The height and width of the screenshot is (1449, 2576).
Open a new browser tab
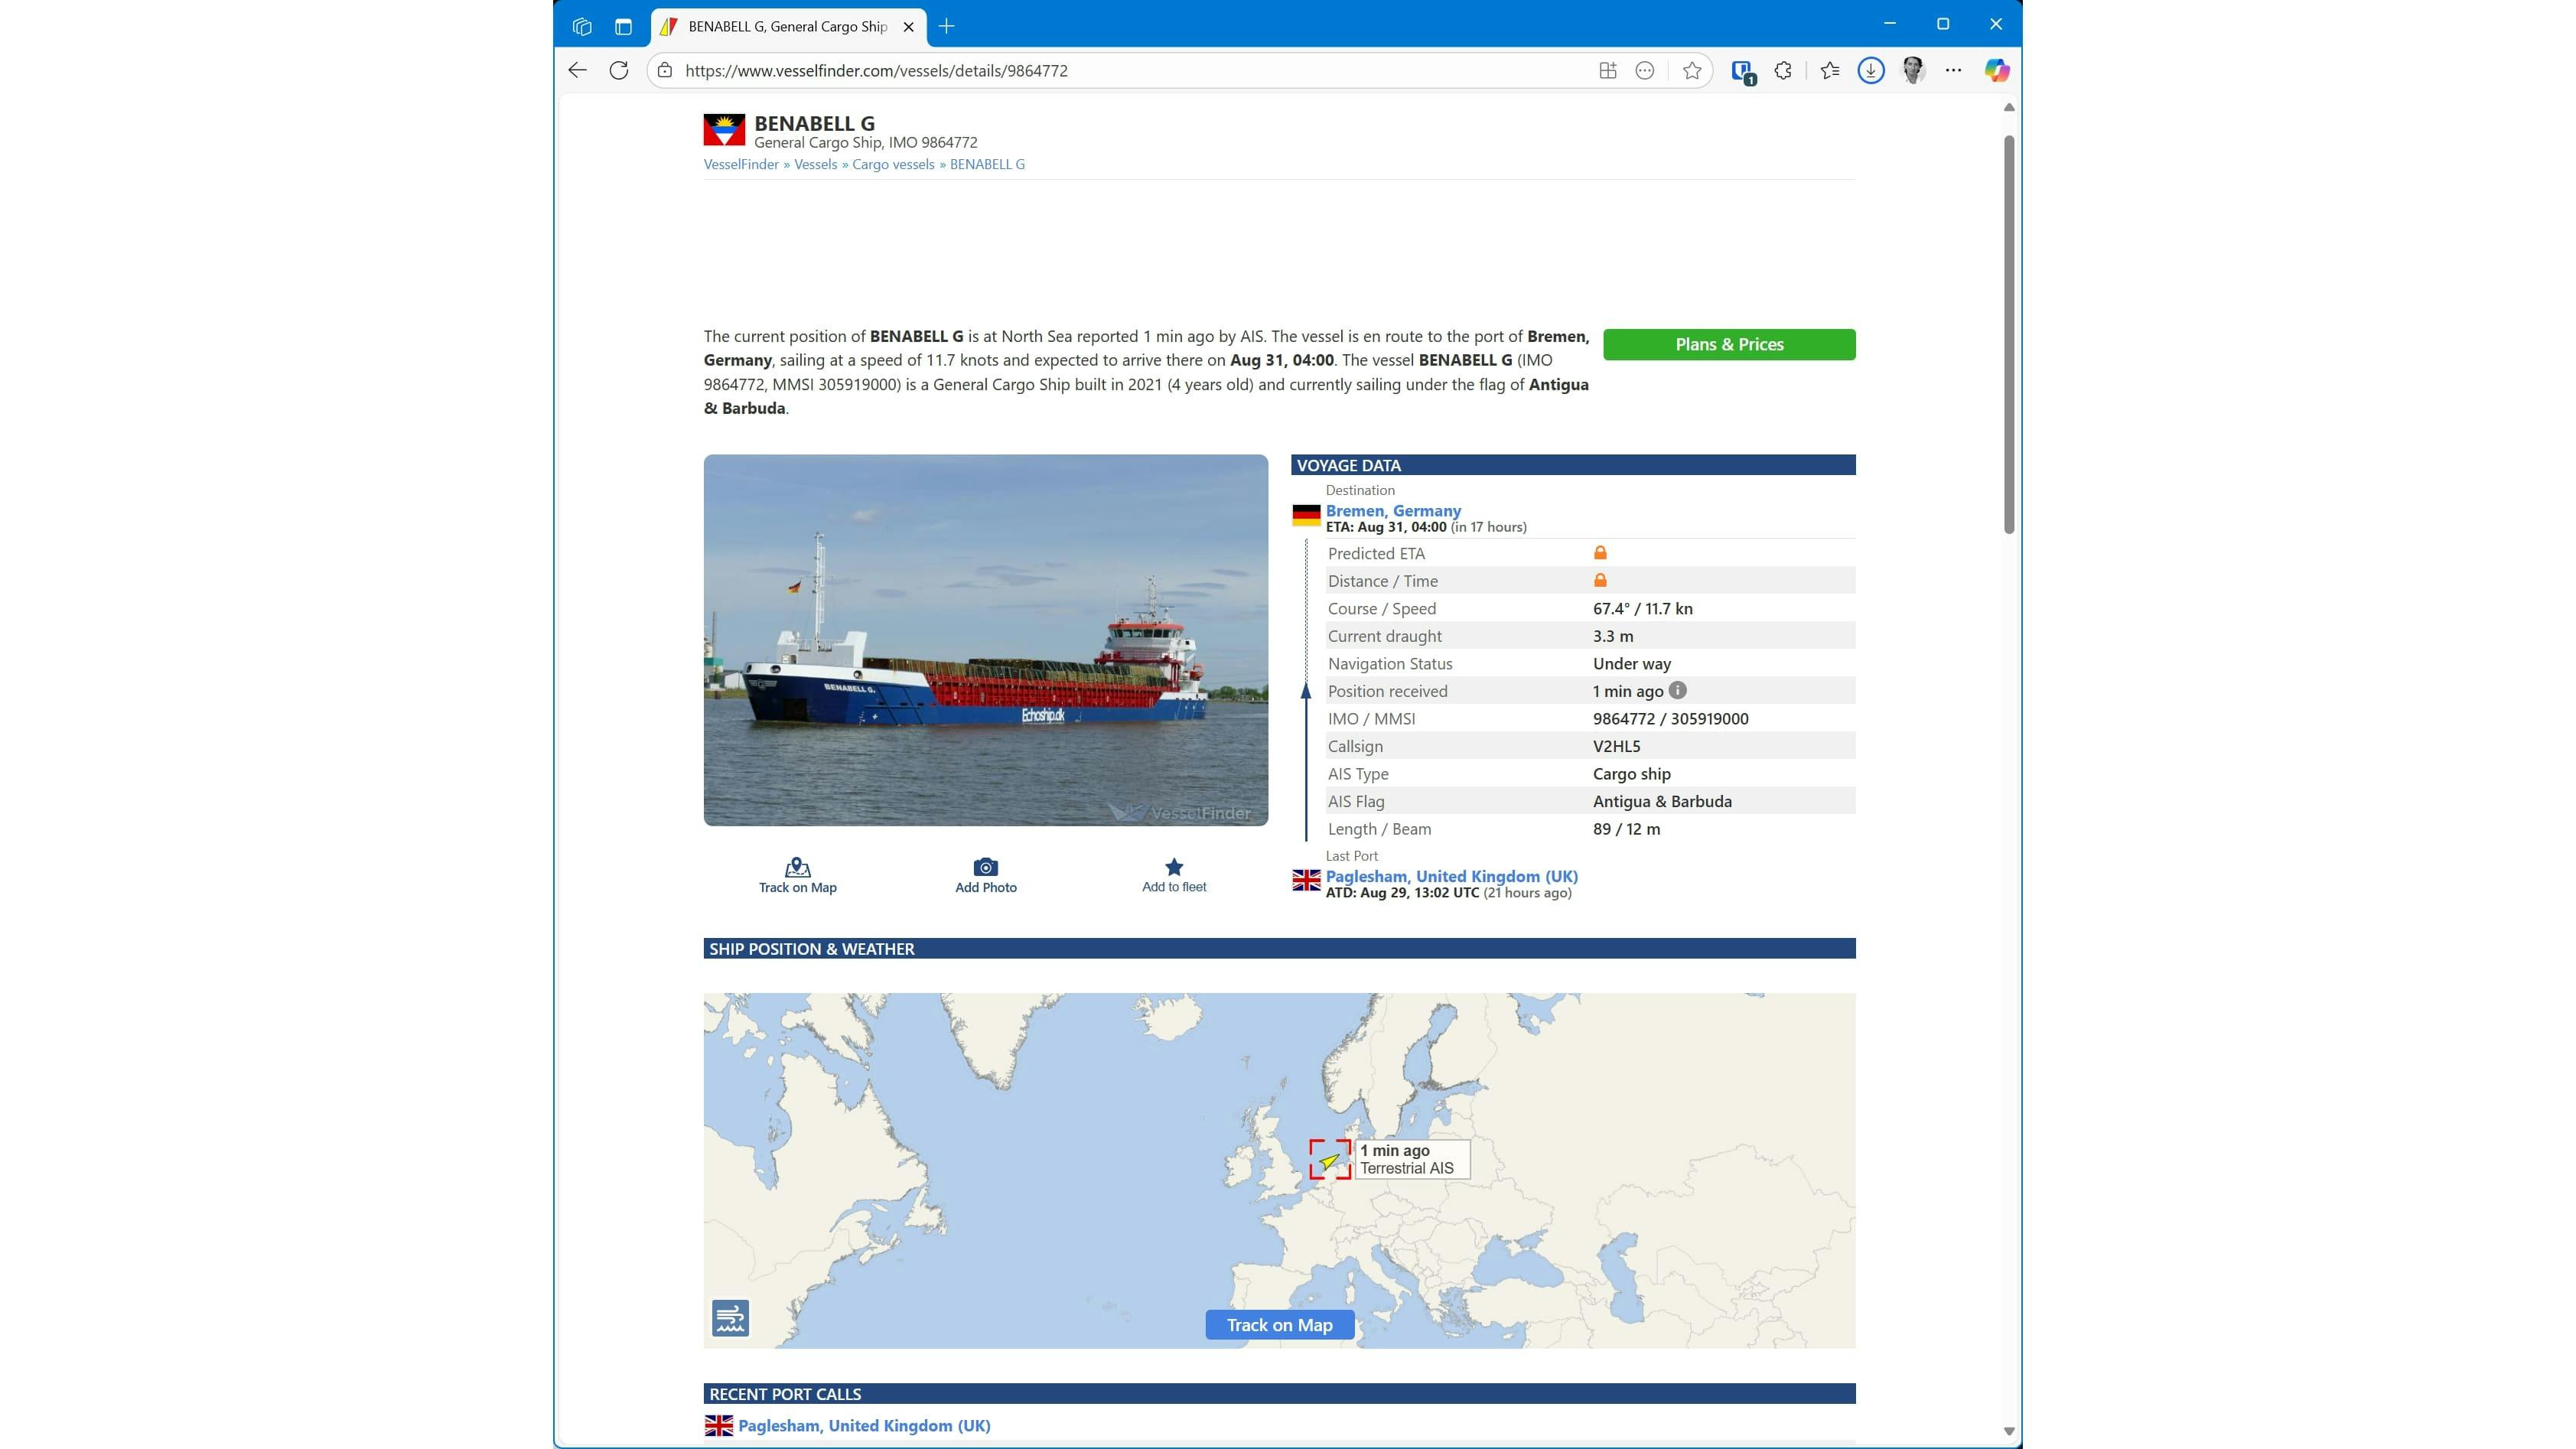pos(947,27)
